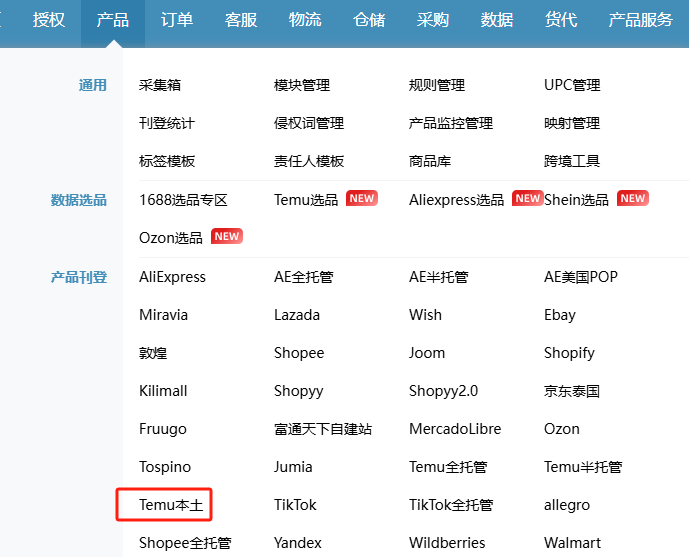Select Kilimall listing
Screen dimensions: 689x557
163,391
